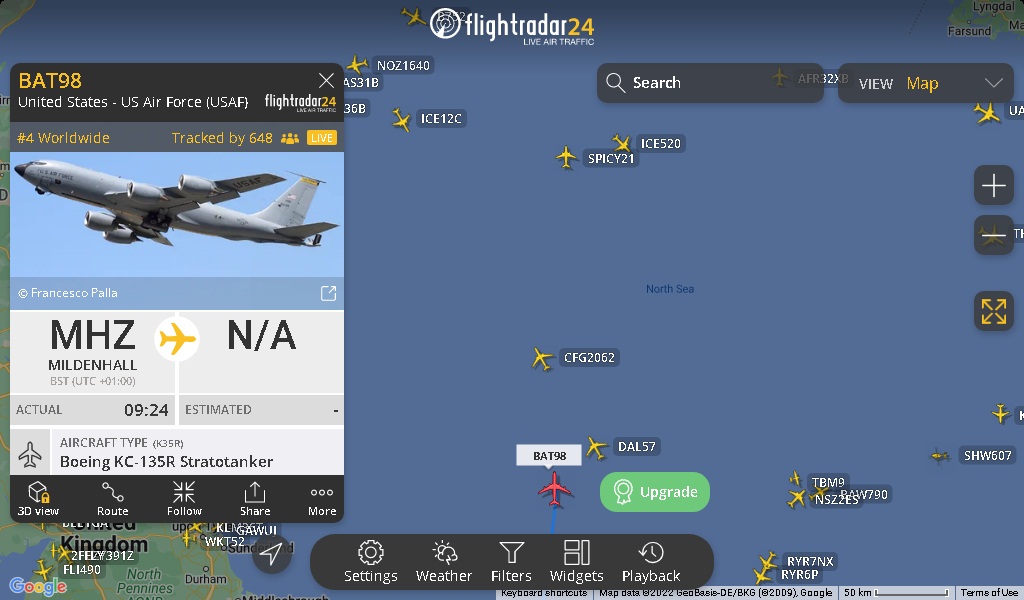Viewport: 1024px width, 600px height.
Task: Close the BAT98 flight panel
Action: tap(326, 80)
